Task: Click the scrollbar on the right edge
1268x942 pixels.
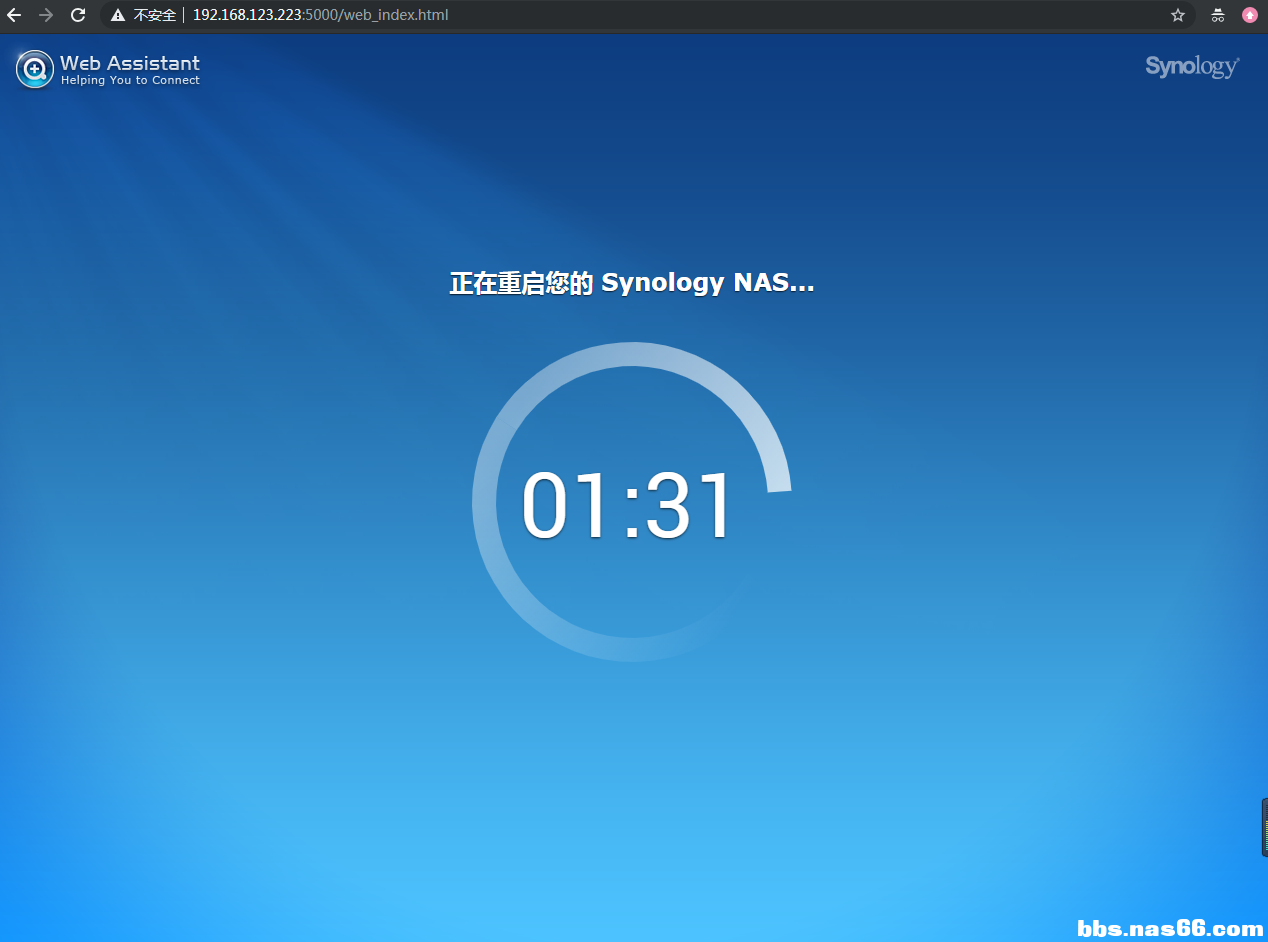Action: (1262, 827)
